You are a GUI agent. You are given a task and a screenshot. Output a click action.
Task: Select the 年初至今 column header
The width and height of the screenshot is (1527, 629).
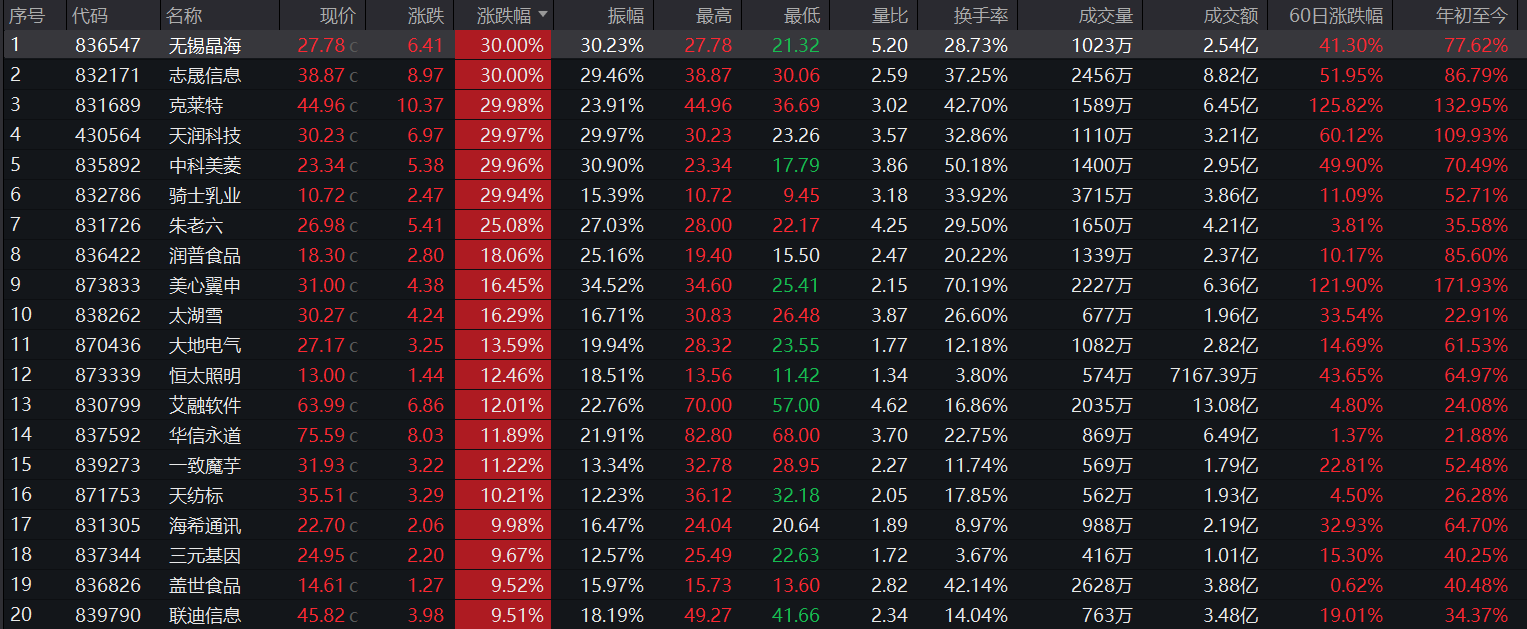[1471, 15]
